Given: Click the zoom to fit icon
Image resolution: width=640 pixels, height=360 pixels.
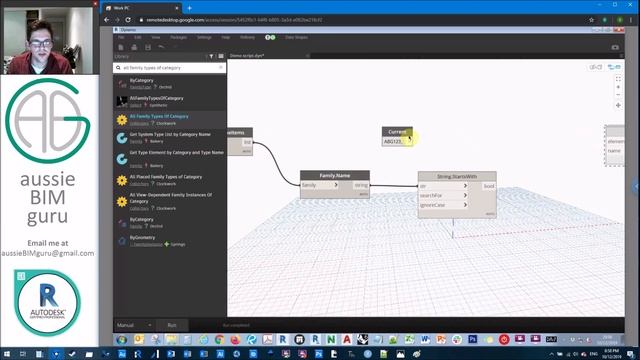Looking at the screenshot, I should pyautogui.click(x=618, y=79).
